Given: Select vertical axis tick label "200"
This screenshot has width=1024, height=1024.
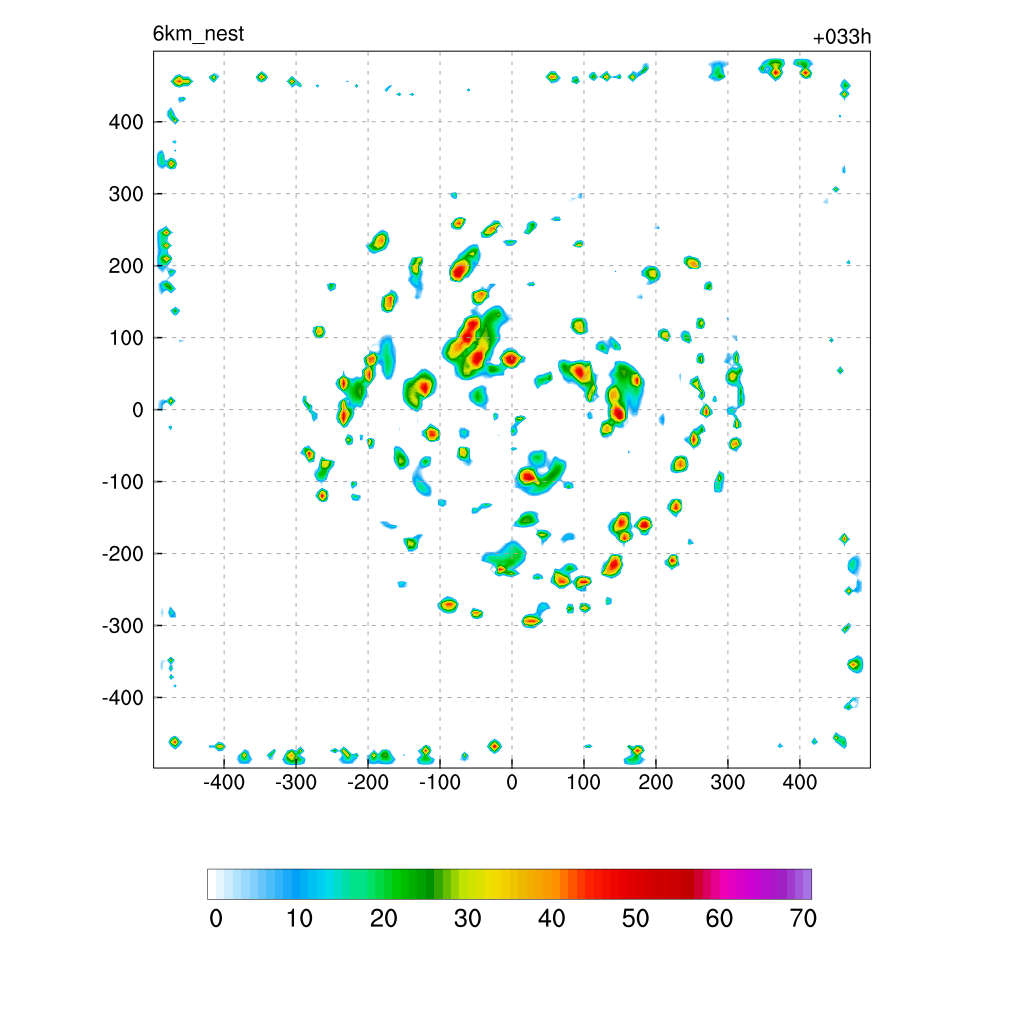Looking at the screenshot, I should 126,266.
